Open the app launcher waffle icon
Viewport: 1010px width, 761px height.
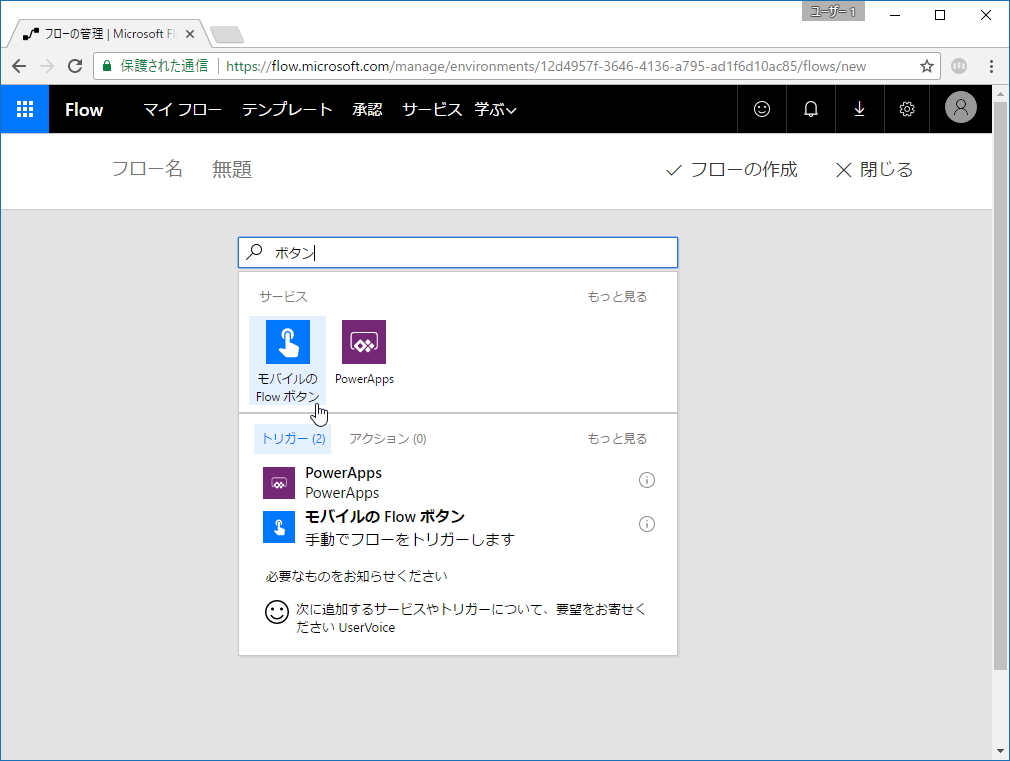[24, 109]
